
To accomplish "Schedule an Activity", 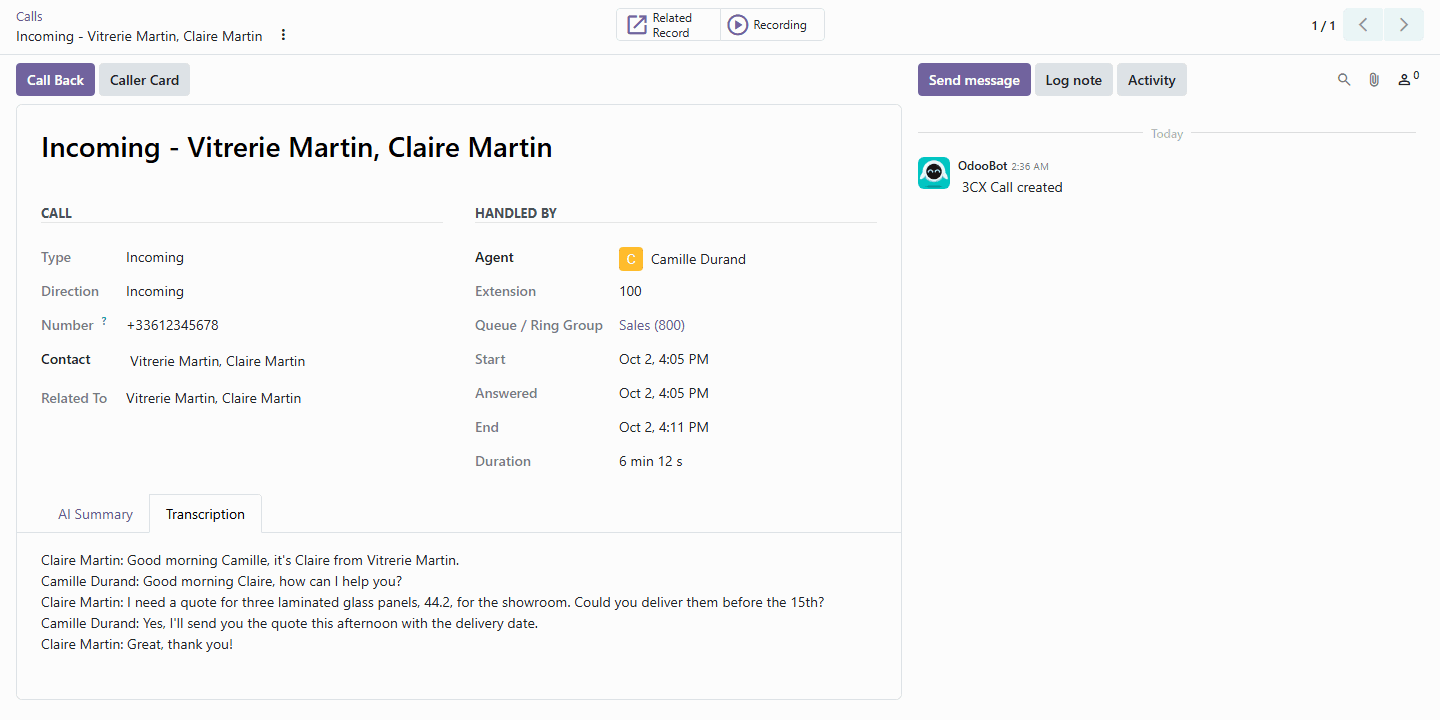I will [1151, 80].
